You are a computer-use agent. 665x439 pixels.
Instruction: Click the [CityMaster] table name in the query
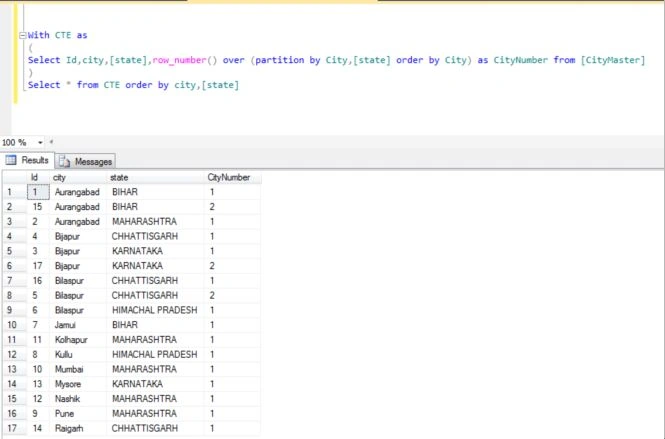613,60
